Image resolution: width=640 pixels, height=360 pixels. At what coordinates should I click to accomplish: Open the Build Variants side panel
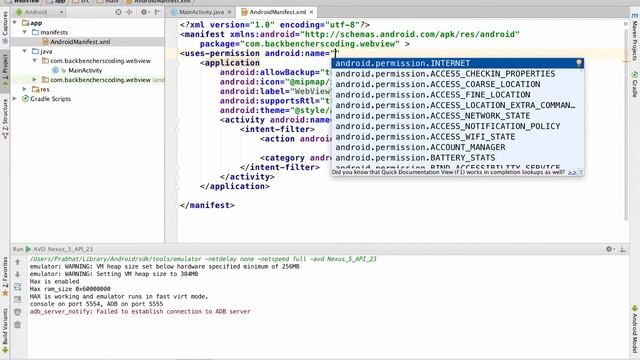coord(5,330)
